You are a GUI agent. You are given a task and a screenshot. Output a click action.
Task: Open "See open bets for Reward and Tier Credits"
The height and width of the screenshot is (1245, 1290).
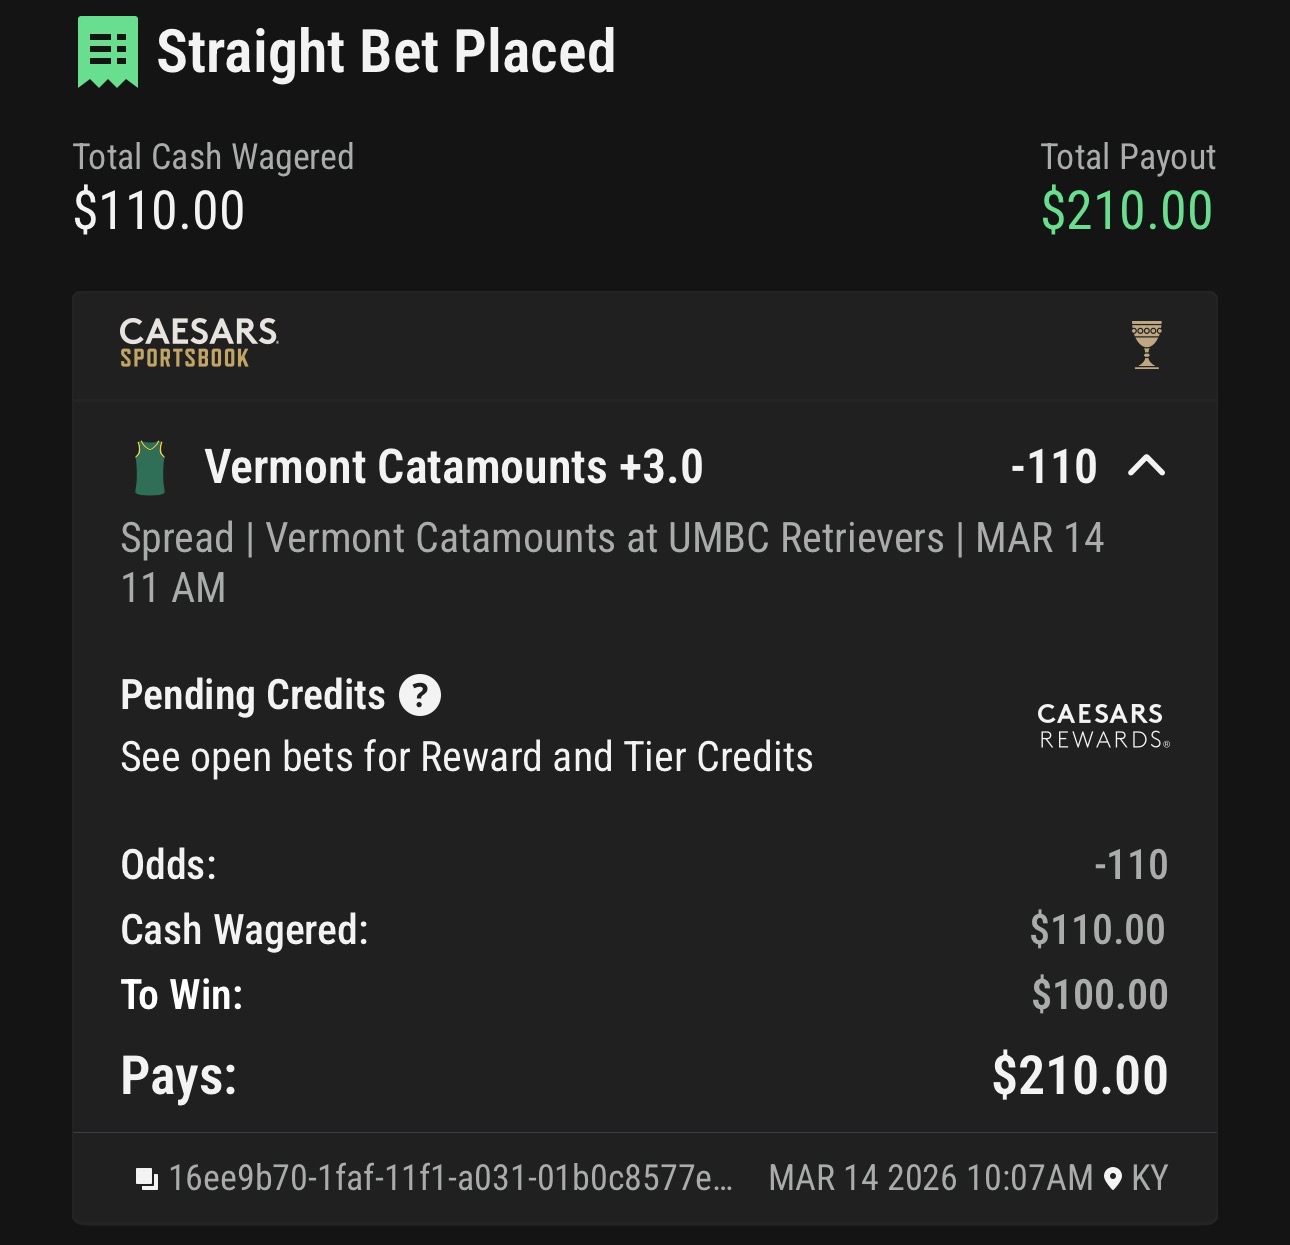(x=466, y=757)
